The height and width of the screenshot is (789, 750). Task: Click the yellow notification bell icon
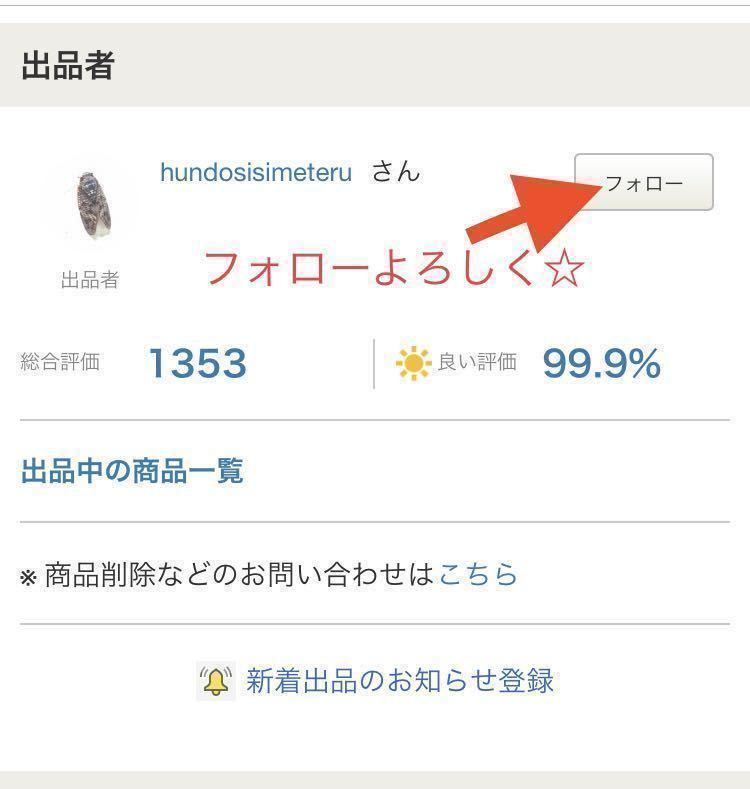pyautogui.click(x=215, y=681)
